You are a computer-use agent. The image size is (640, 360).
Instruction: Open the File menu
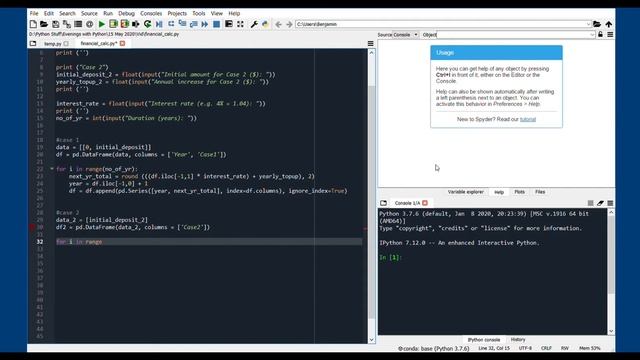pos(34,13)
